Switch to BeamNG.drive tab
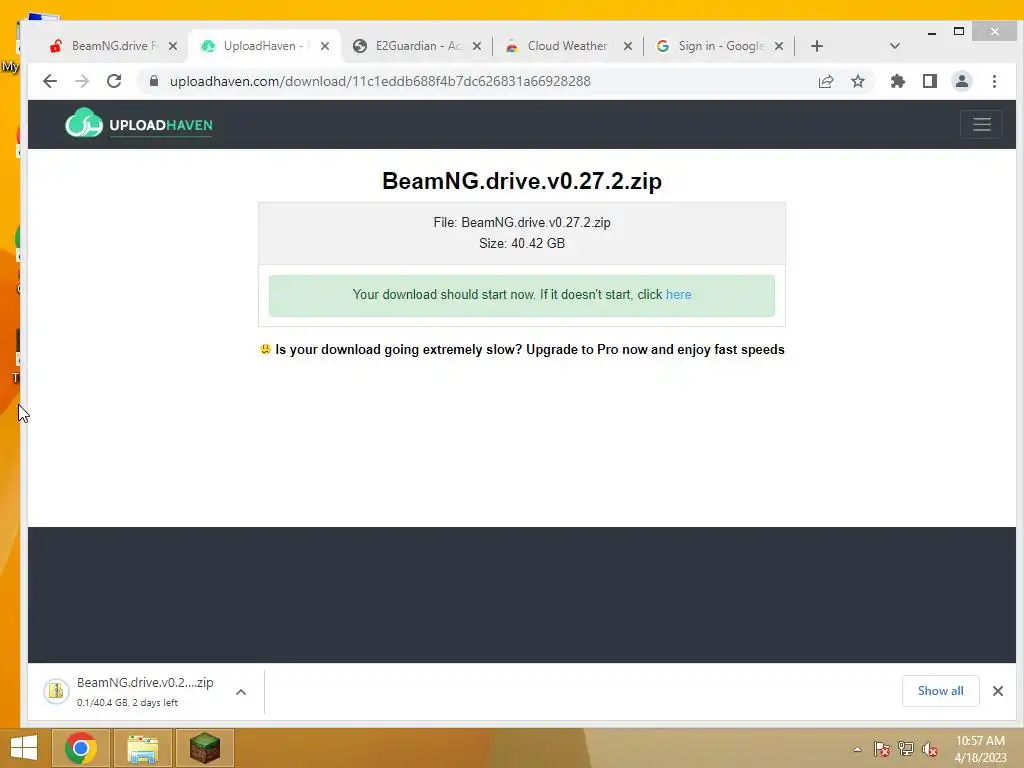 (104, 46)
